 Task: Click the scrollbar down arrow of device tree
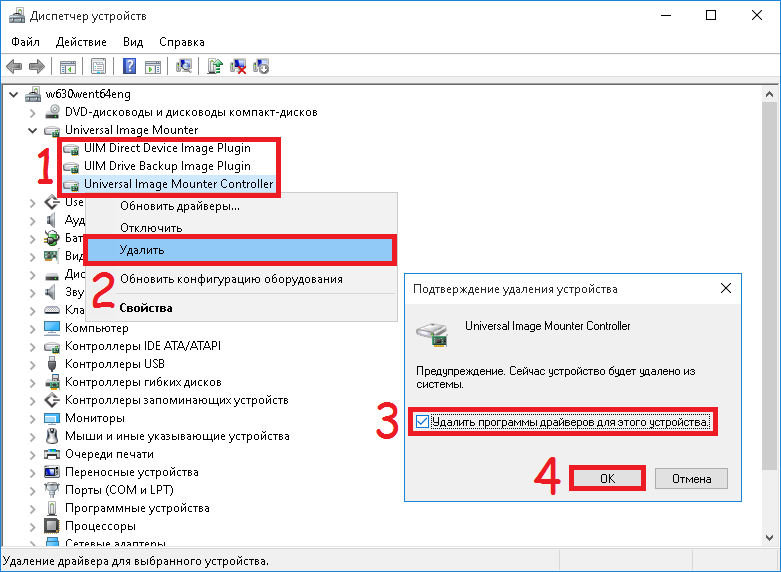tap(769, 538)
